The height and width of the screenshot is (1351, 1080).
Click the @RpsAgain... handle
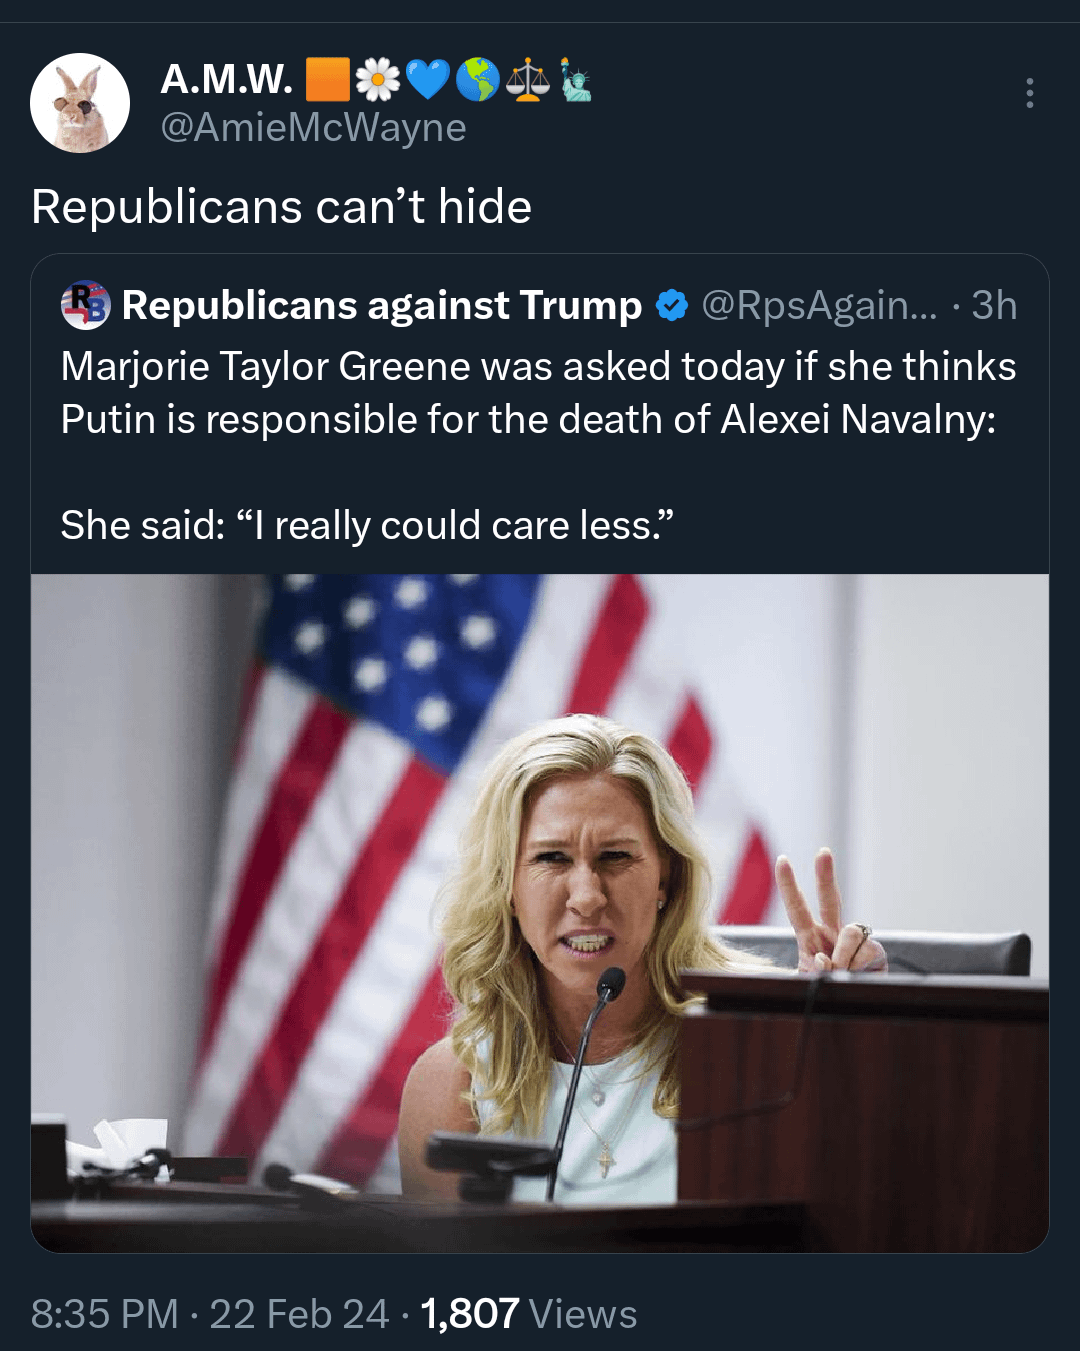(x=819, y=306)
